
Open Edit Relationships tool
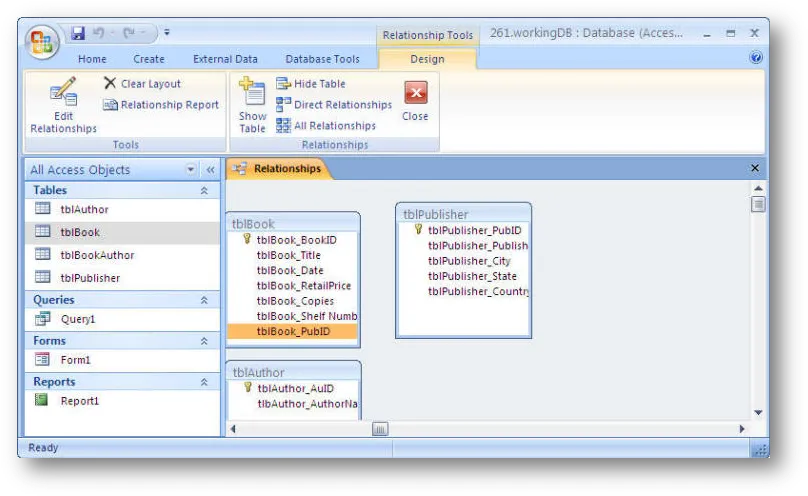point(63,105)
